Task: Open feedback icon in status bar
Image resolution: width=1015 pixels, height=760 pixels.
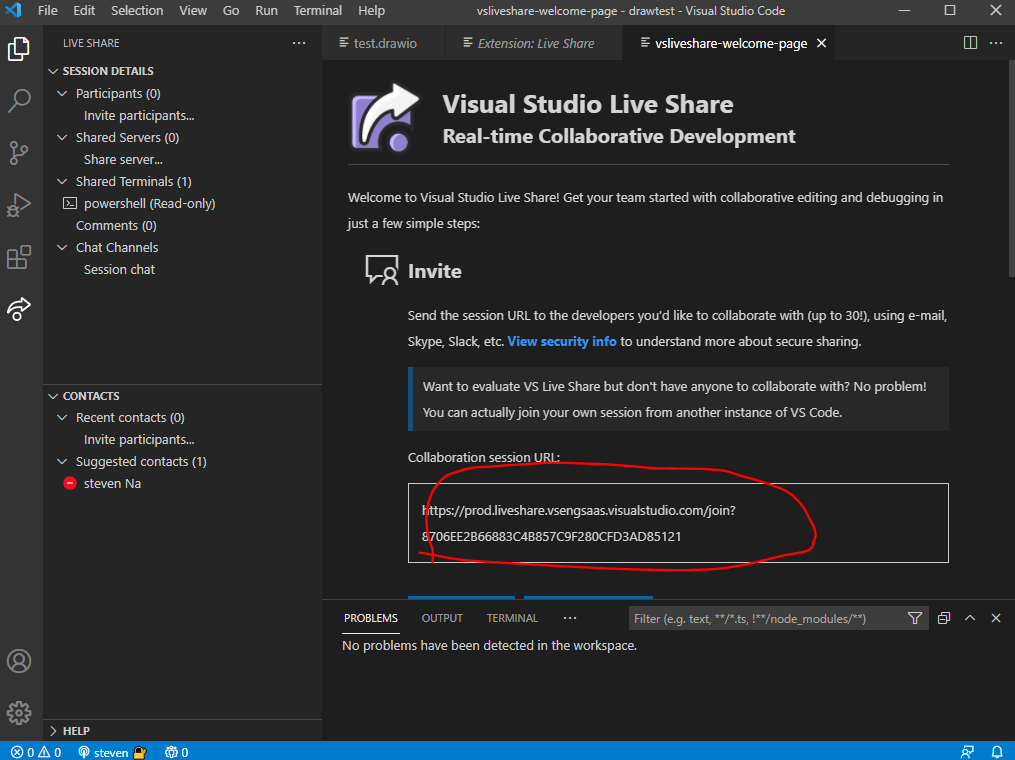Action: pyautogui.click(x=967, y=752)
